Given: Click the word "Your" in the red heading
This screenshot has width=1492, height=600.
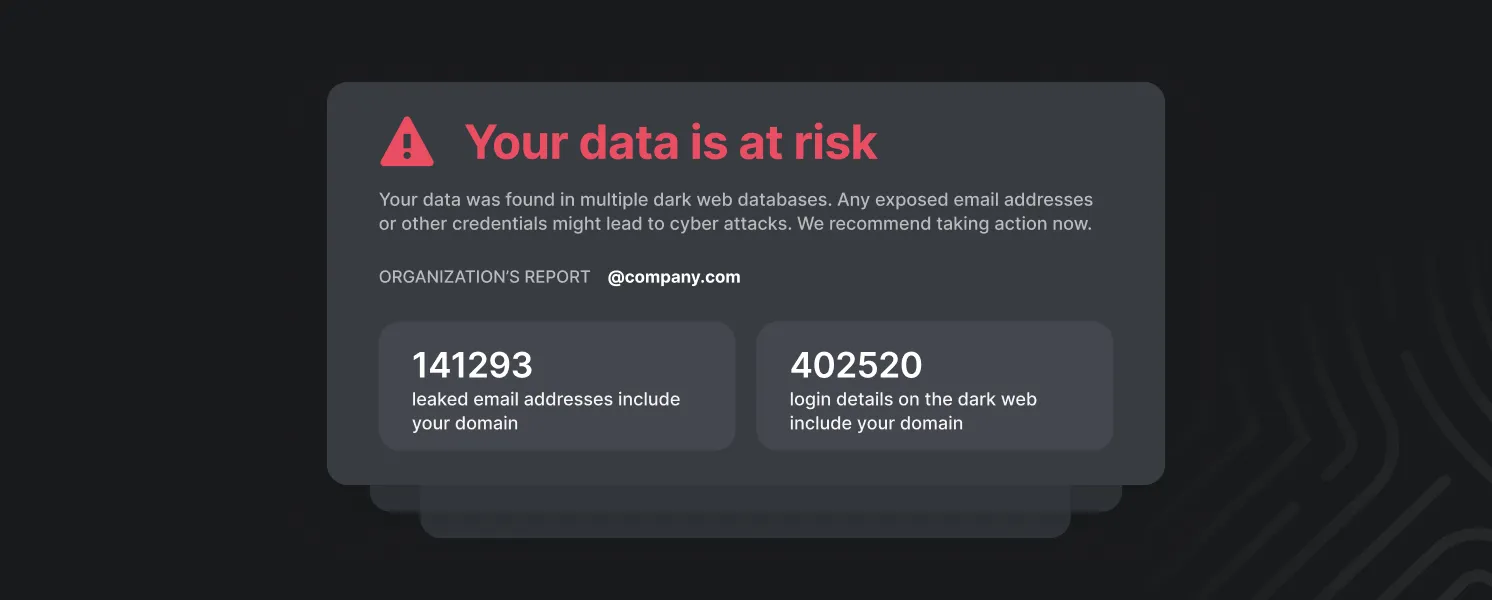Looking at the screenshot, I should coord(514,142).
